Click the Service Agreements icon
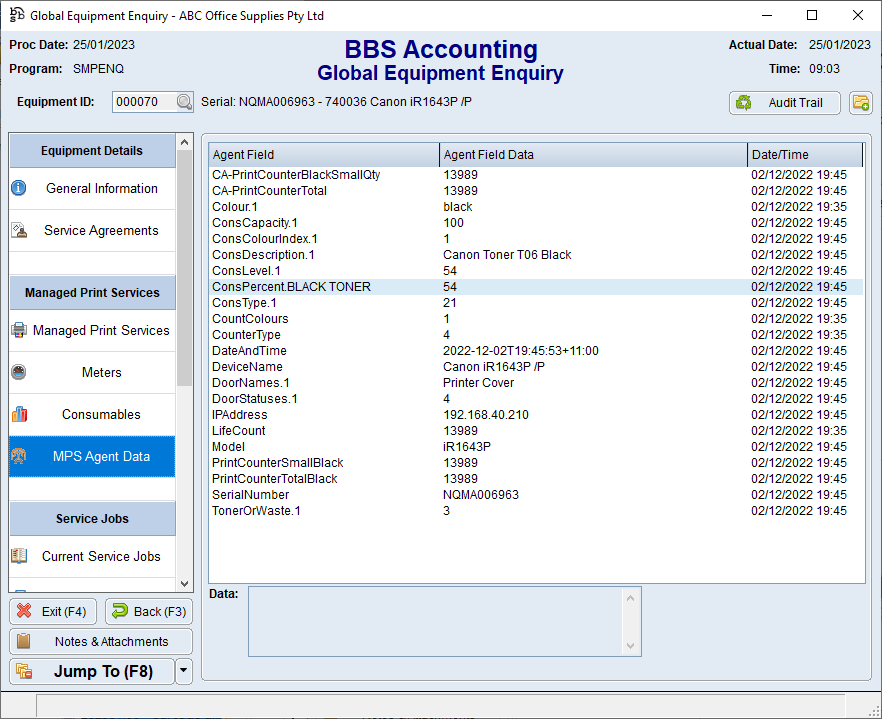Screen dimensions: 882x719 coord(19,230)
